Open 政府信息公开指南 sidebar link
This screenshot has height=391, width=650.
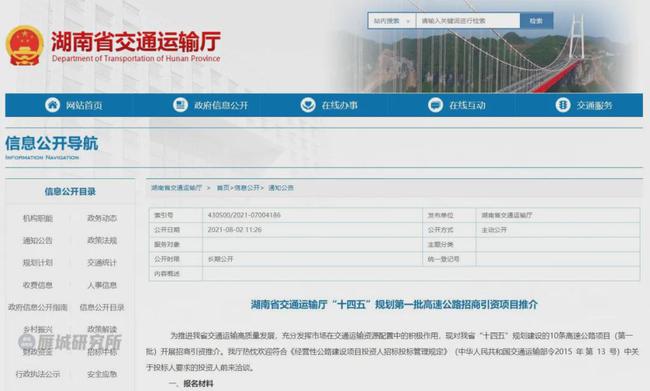[x=38, y=307]
